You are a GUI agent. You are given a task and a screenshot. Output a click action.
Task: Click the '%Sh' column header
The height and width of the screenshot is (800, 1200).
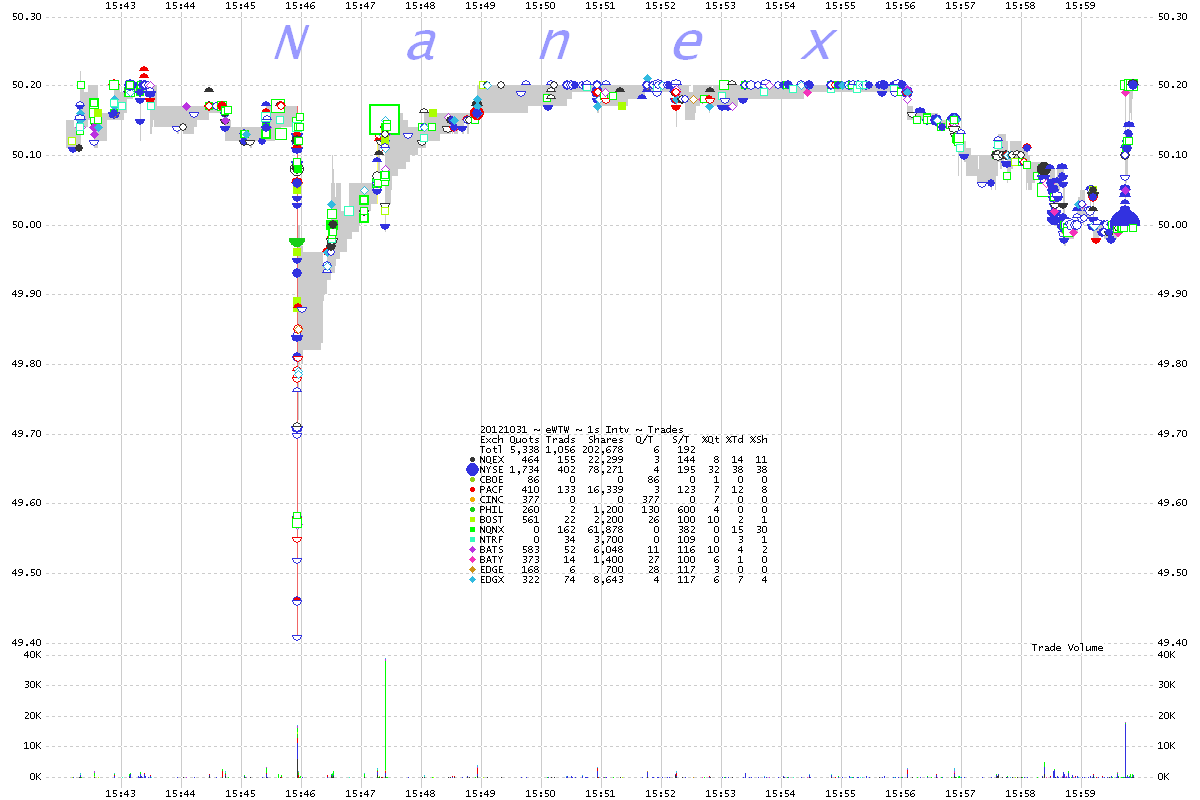(x=758, y=439)
